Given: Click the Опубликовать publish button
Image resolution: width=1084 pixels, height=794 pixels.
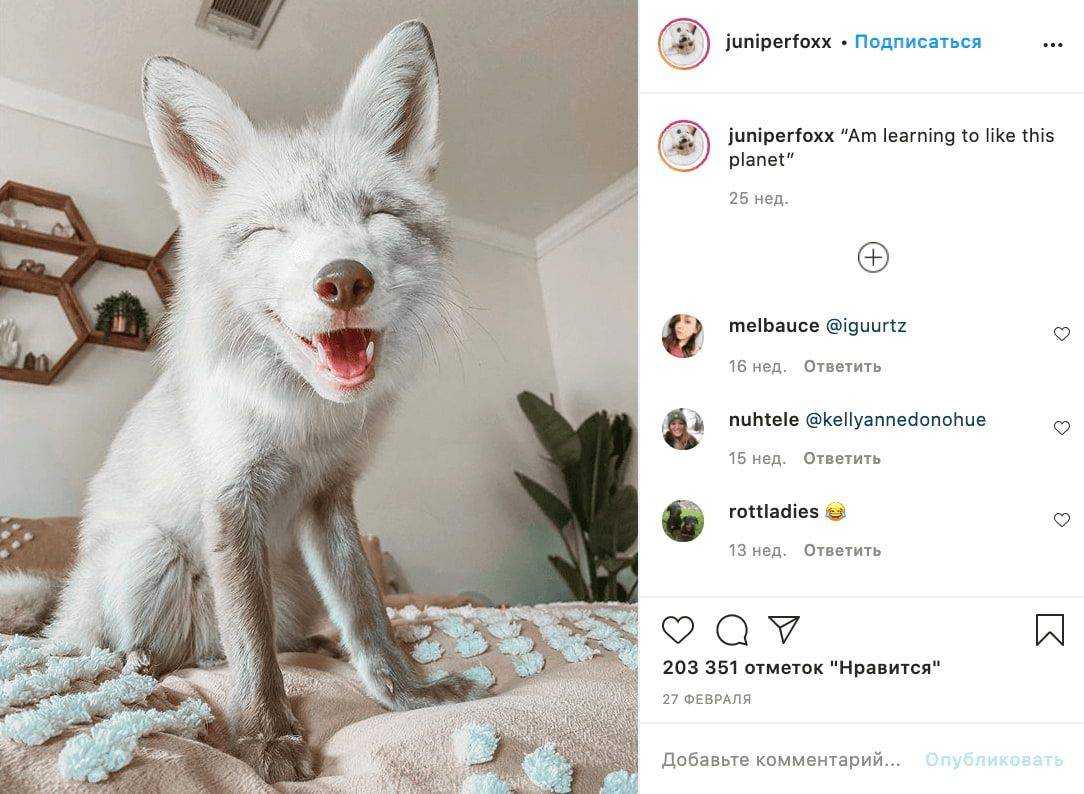Looking at the screenshot, I should click(x=994, y=759).
